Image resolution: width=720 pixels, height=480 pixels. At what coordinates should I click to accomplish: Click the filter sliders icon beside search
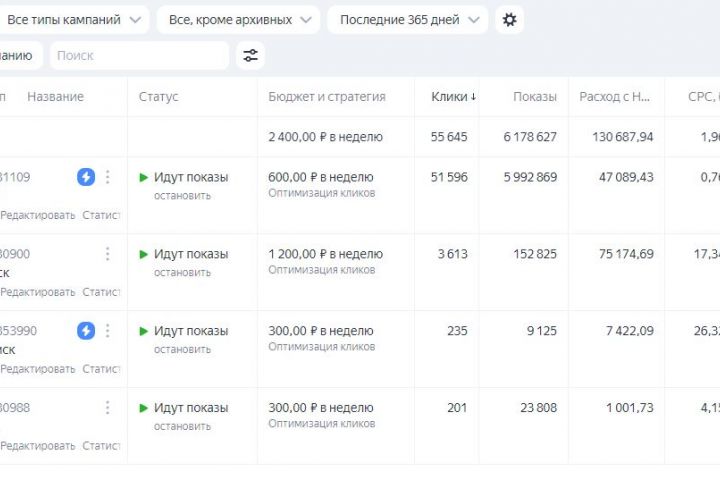(x=250, y=56)
